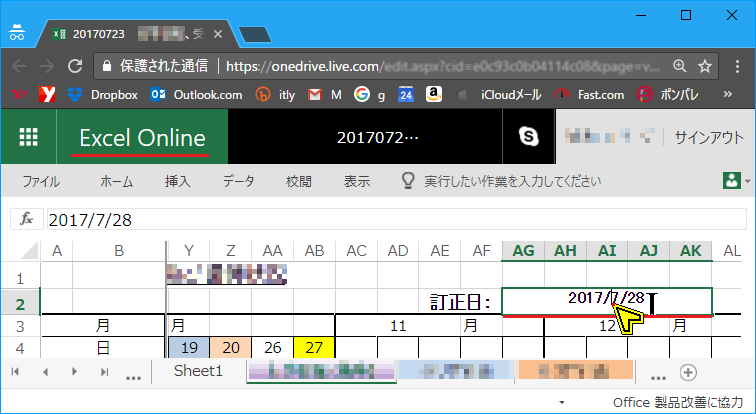Screen dimensions: 756x414
Task: Step to next sheet tab
Action: (74, 372)
